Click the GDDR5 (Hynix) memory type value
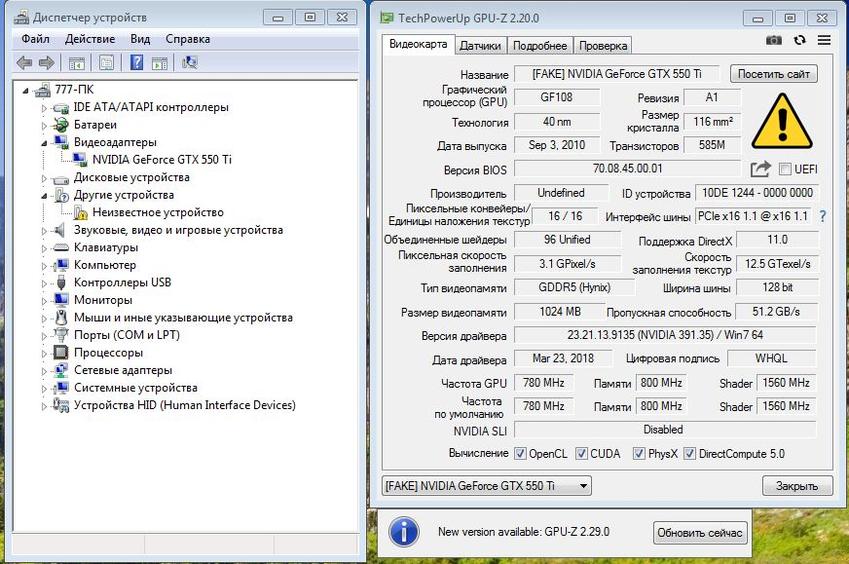Image resolution: width=849 pixels, height=564 pixels. coord(574,287)
